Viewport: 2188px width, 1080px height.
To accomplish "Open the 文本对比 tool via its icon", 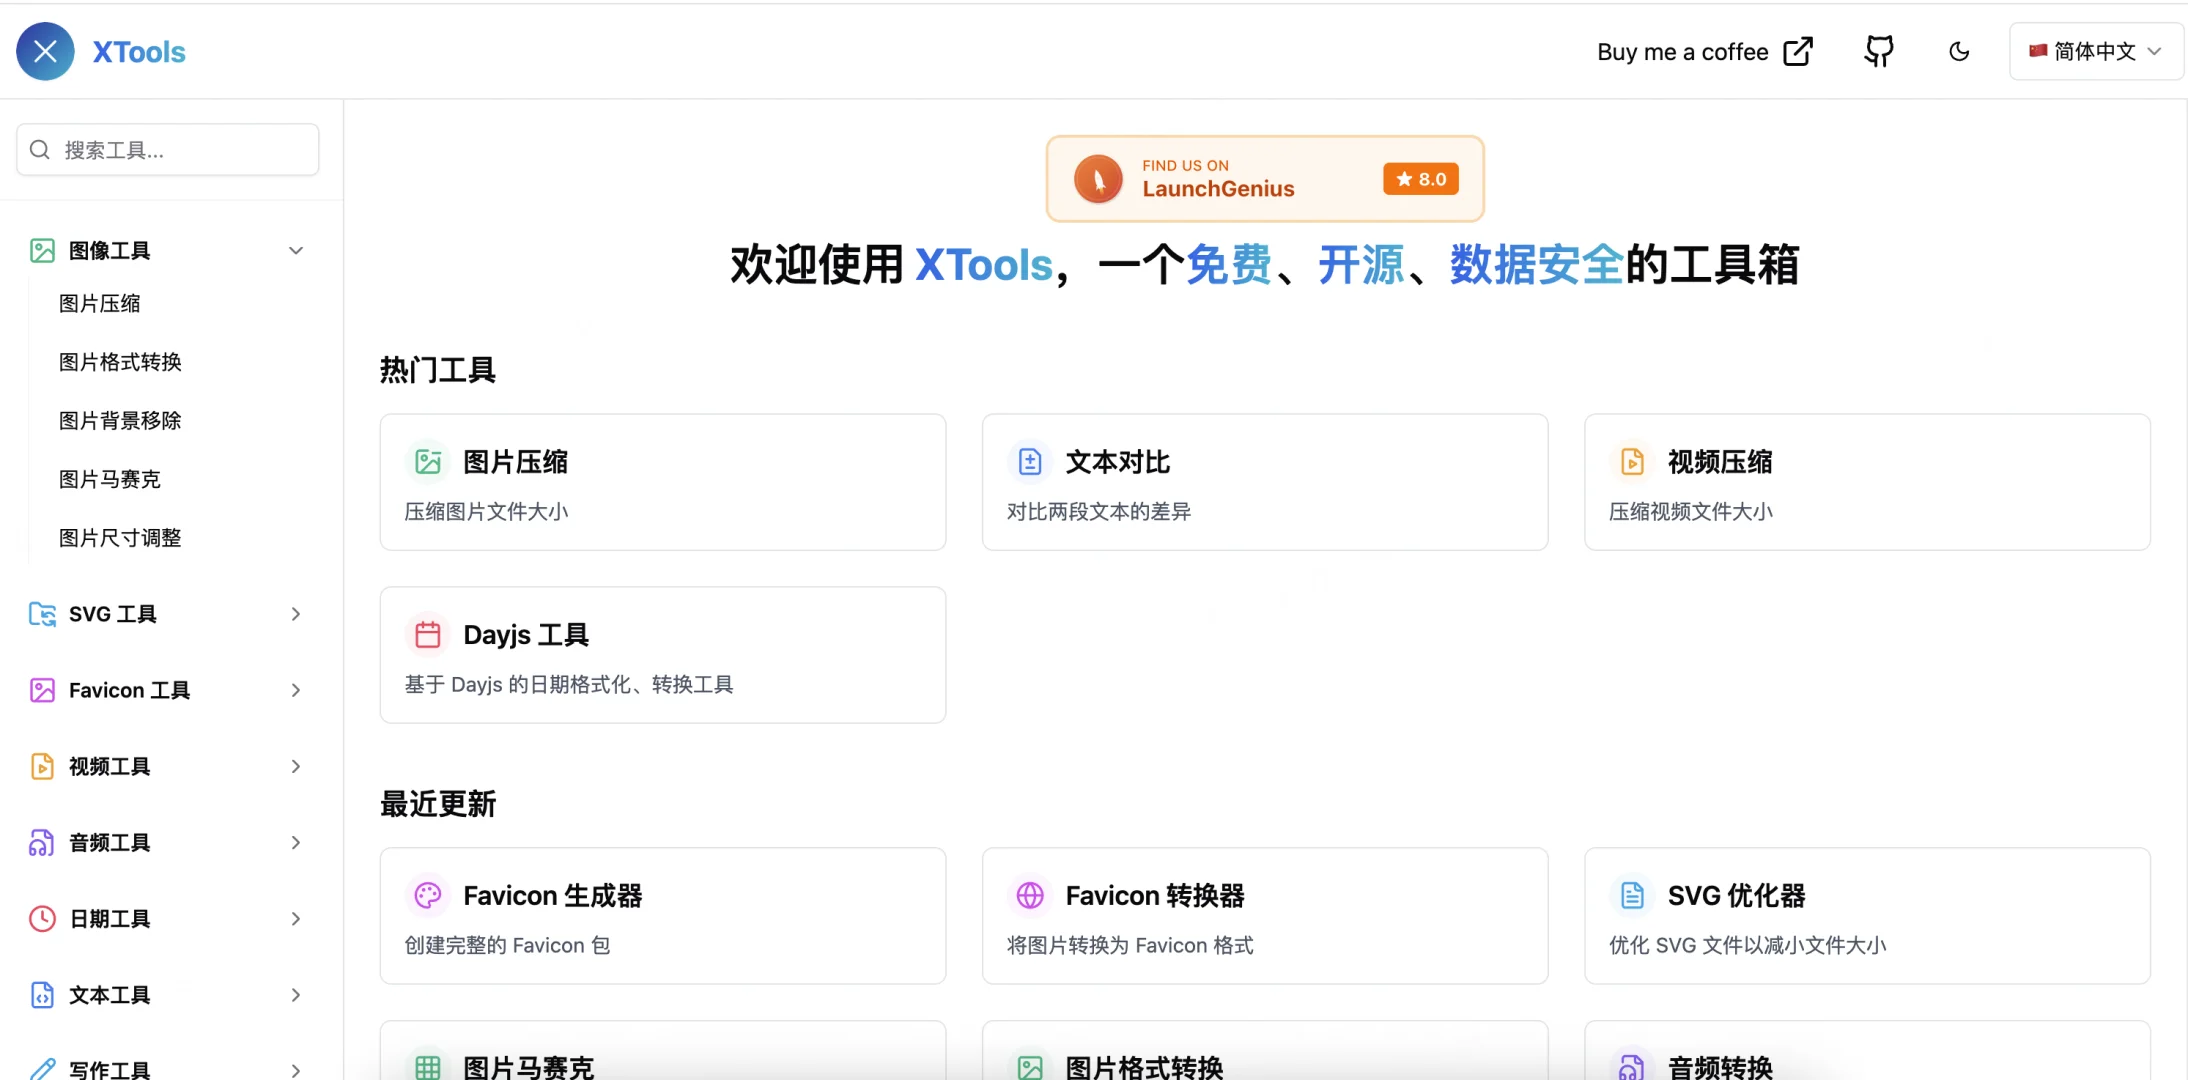I will (1030, 461).
